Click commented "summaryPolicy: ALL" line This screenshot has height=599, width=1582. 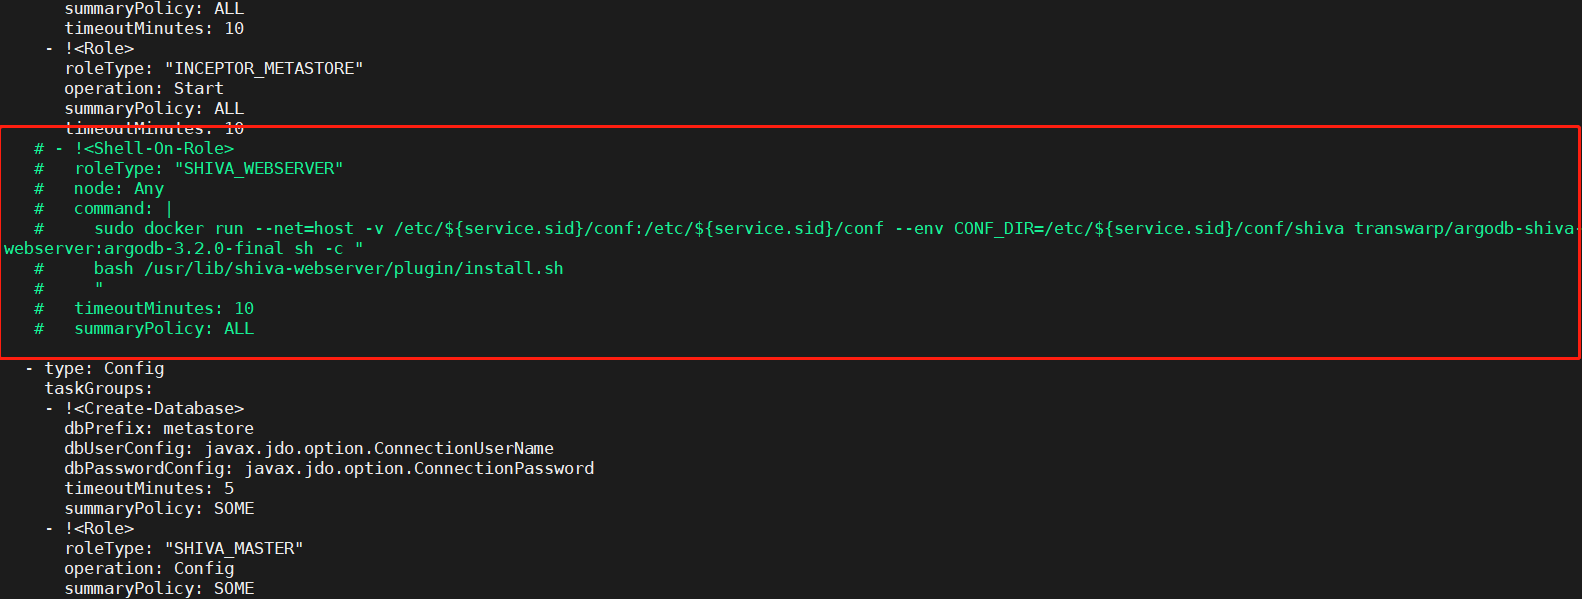tap(164, 328)
